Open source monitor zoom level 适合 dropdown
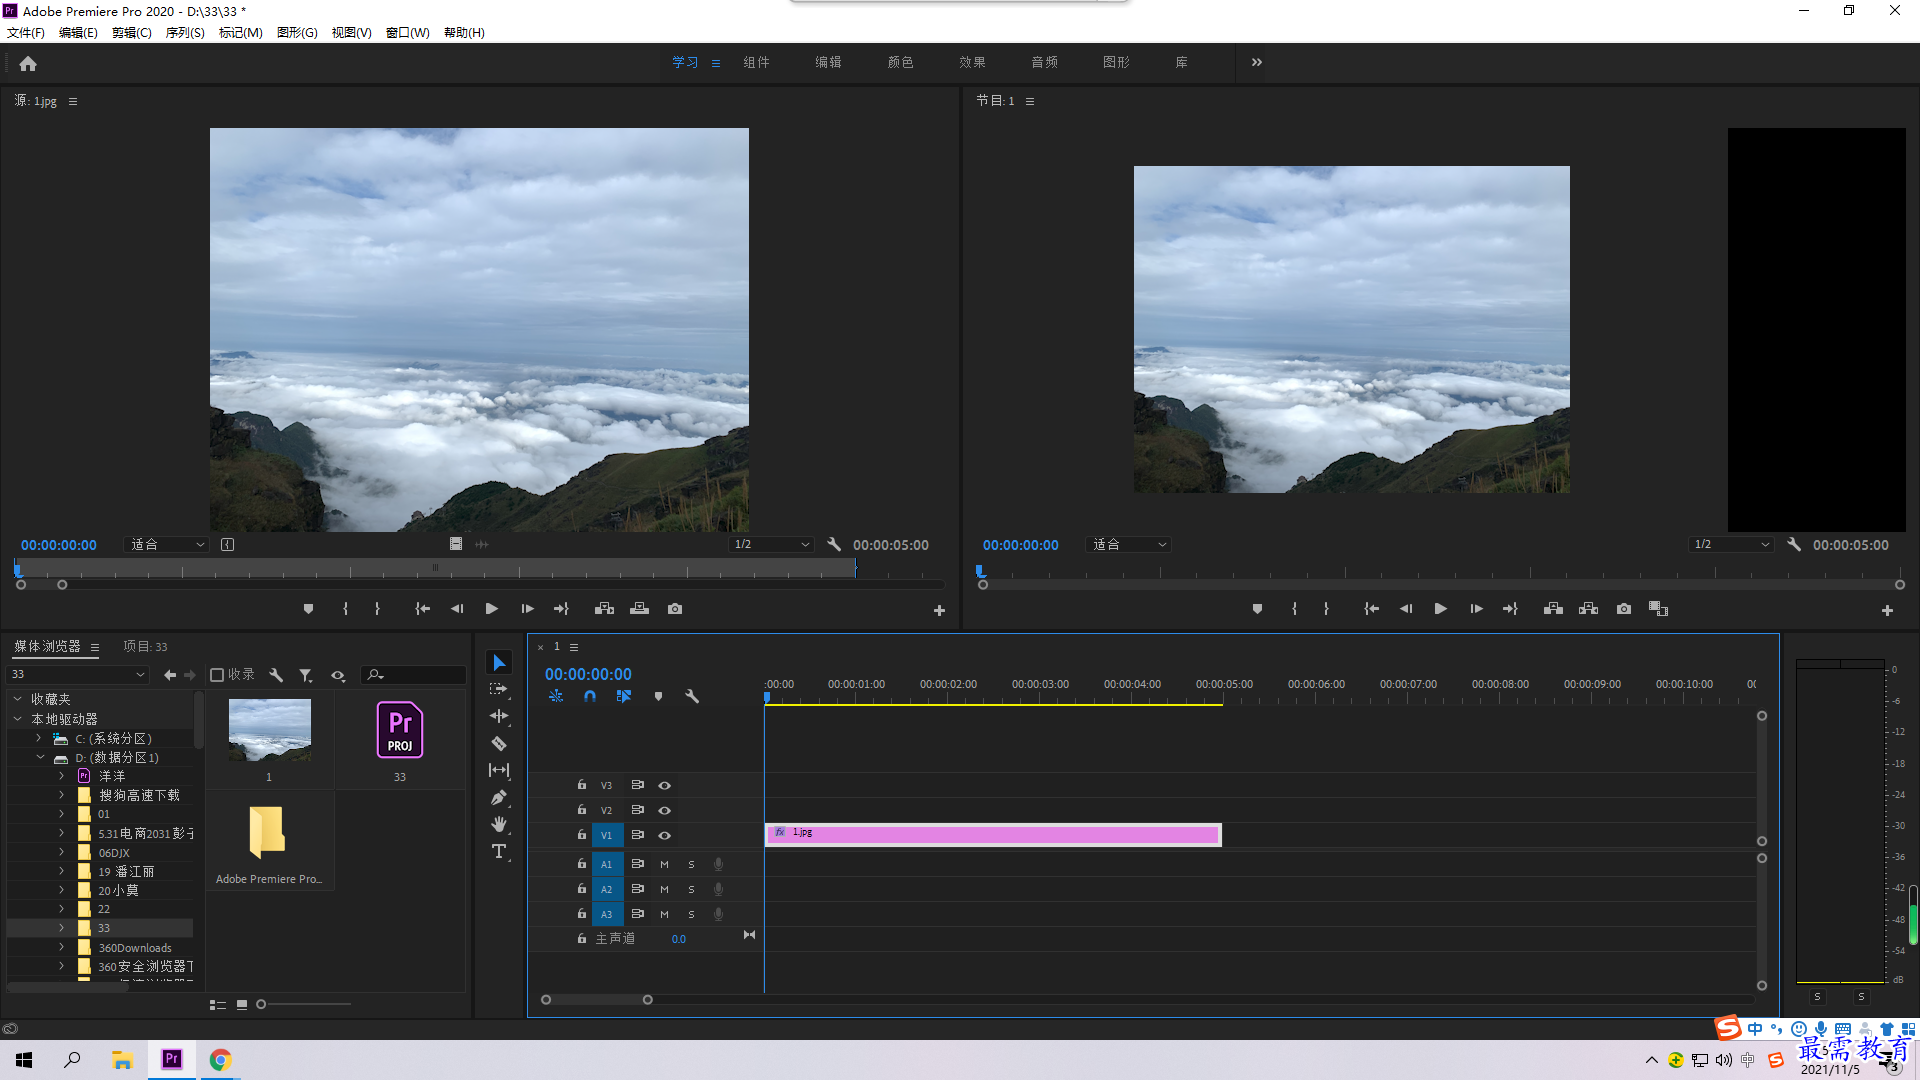 (167, 545)
